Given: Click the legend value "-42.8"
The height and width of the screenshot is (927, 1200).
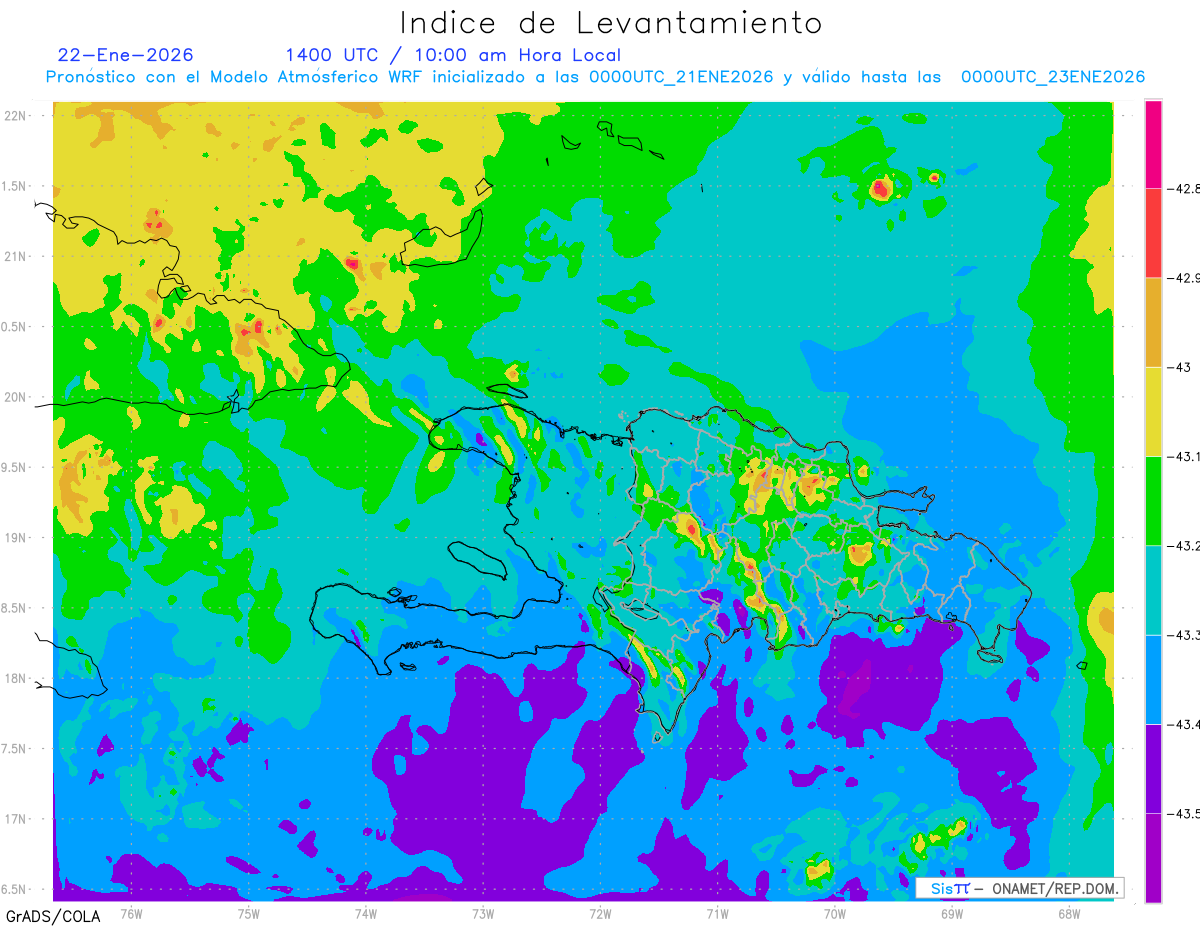Looking at the screenshot, I should 1185,188.
